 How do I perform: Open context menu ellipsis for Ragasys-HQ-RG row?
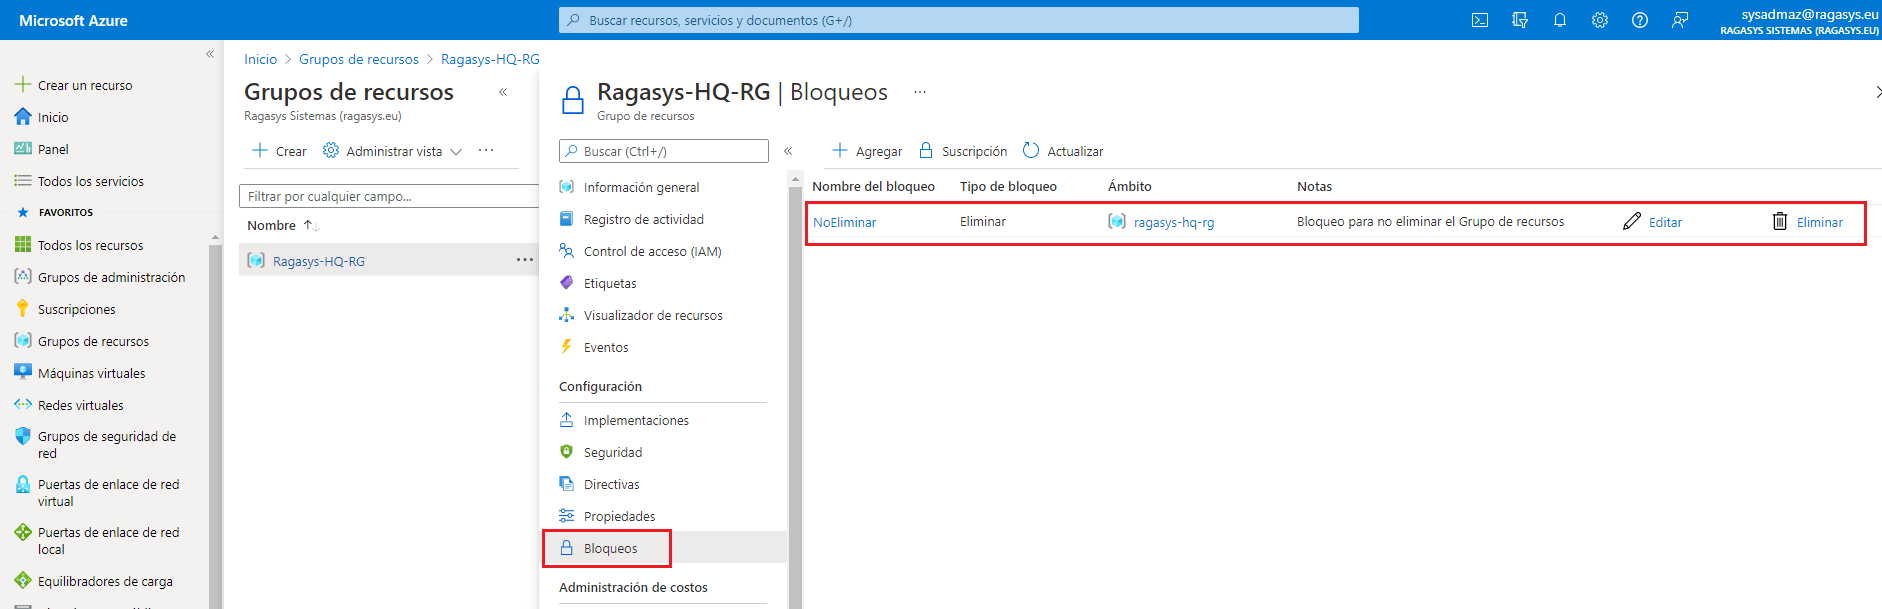pos(524,260)
